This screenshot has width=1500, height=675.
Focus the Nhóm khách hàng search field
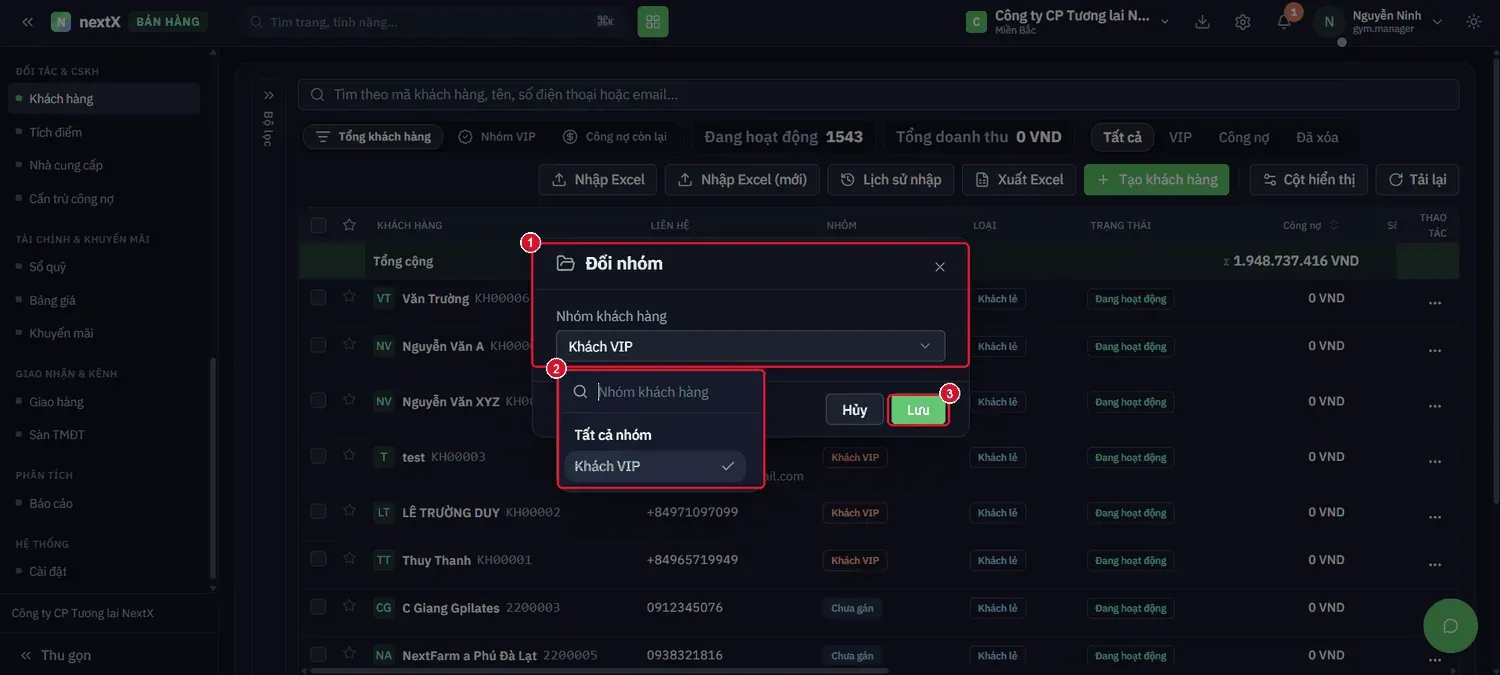(662, 392)
